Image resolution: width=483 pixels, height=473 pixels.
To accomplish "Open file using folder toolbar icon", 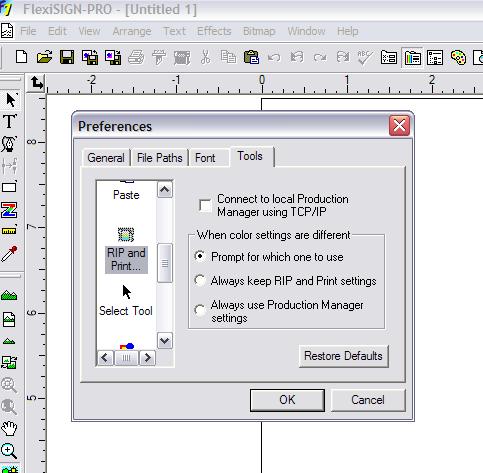I will [x=45, y=57].
